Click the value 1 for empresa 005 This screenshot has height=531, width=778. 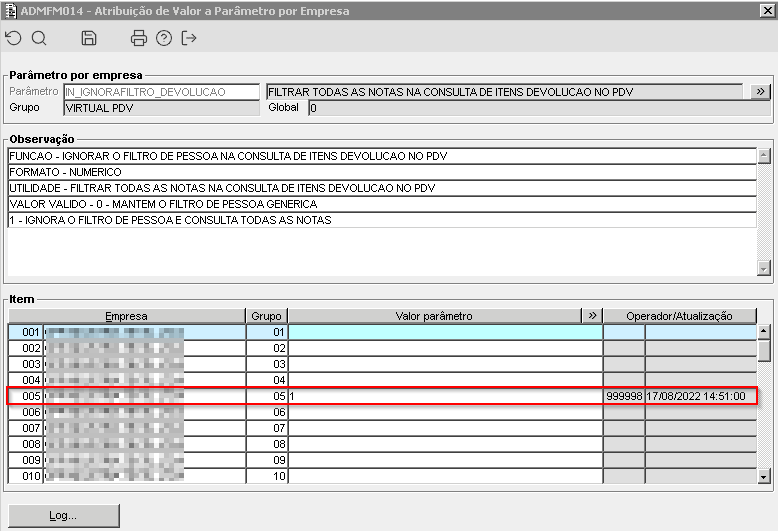click(x=445, y=396)
